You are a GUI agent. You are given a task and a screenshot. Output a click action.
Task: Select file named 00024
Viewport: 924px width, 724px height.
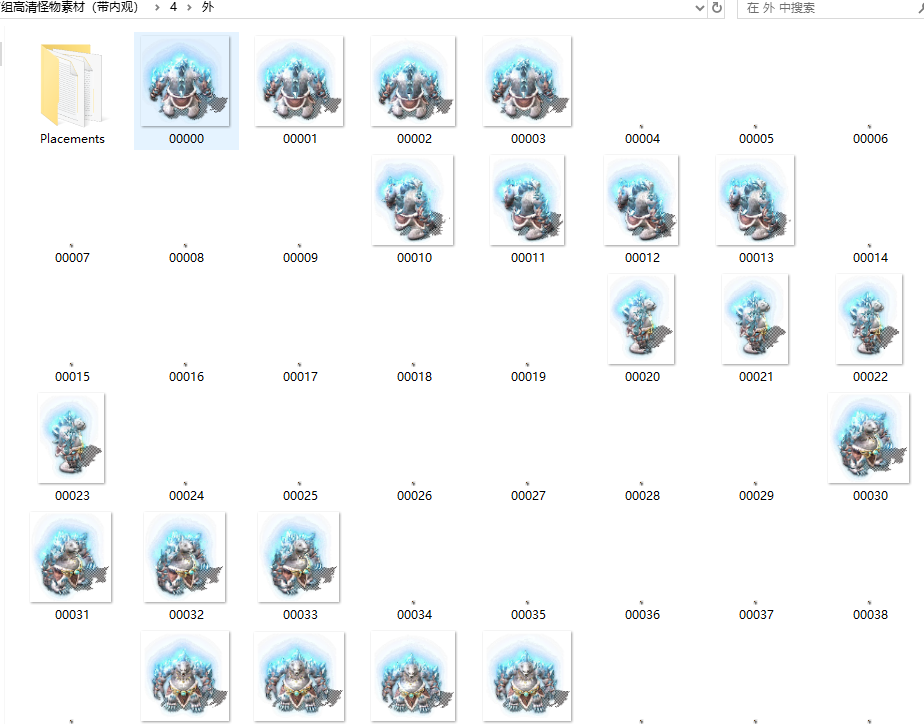click(x=186, y=495)
